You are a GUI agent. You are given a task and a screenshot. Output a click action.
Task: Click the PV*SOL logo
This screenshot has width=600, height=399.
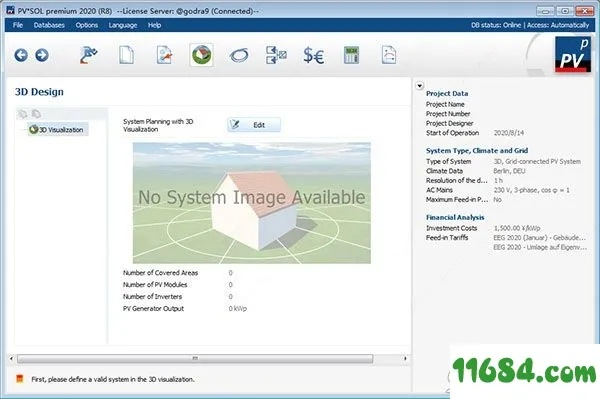click(x=573, y=54)
